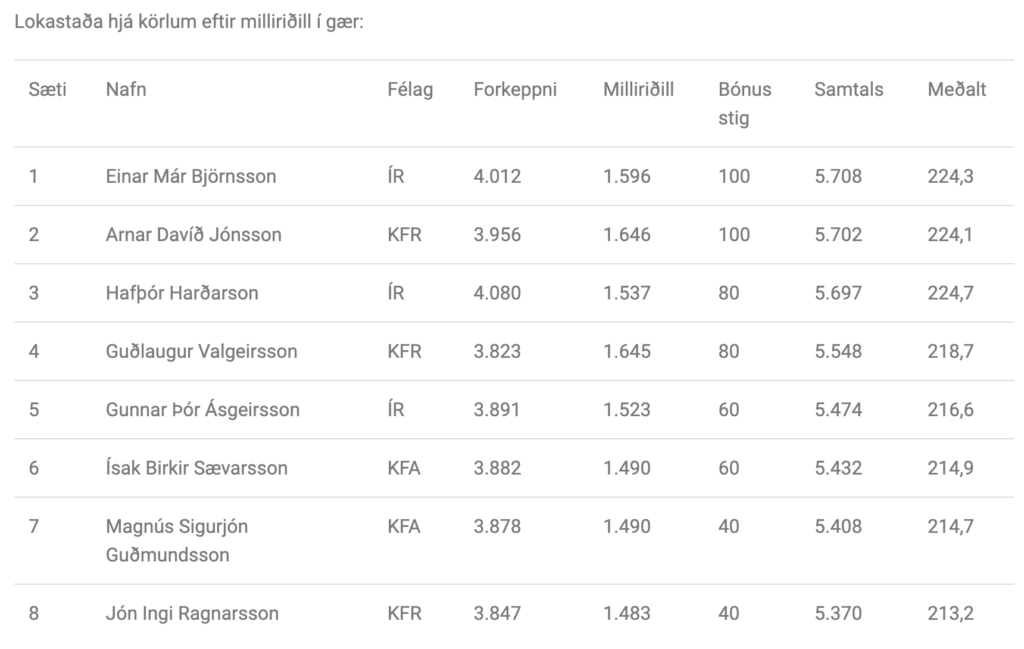This screenshot has width=1024, height=649.
Task: Click the Félag column header
Action: click(410, 90)
